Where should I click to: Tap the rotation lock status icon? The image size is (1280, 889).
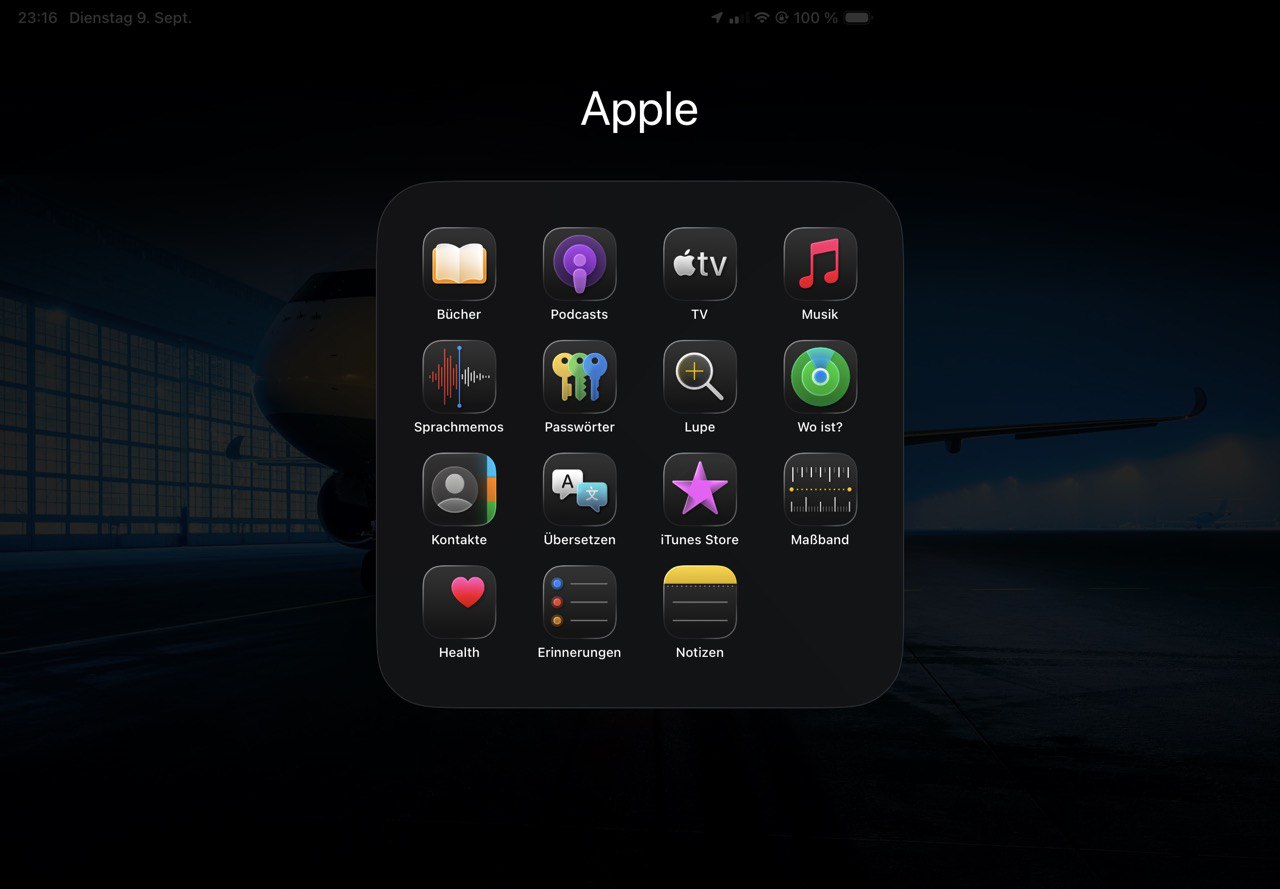point(782,18)
